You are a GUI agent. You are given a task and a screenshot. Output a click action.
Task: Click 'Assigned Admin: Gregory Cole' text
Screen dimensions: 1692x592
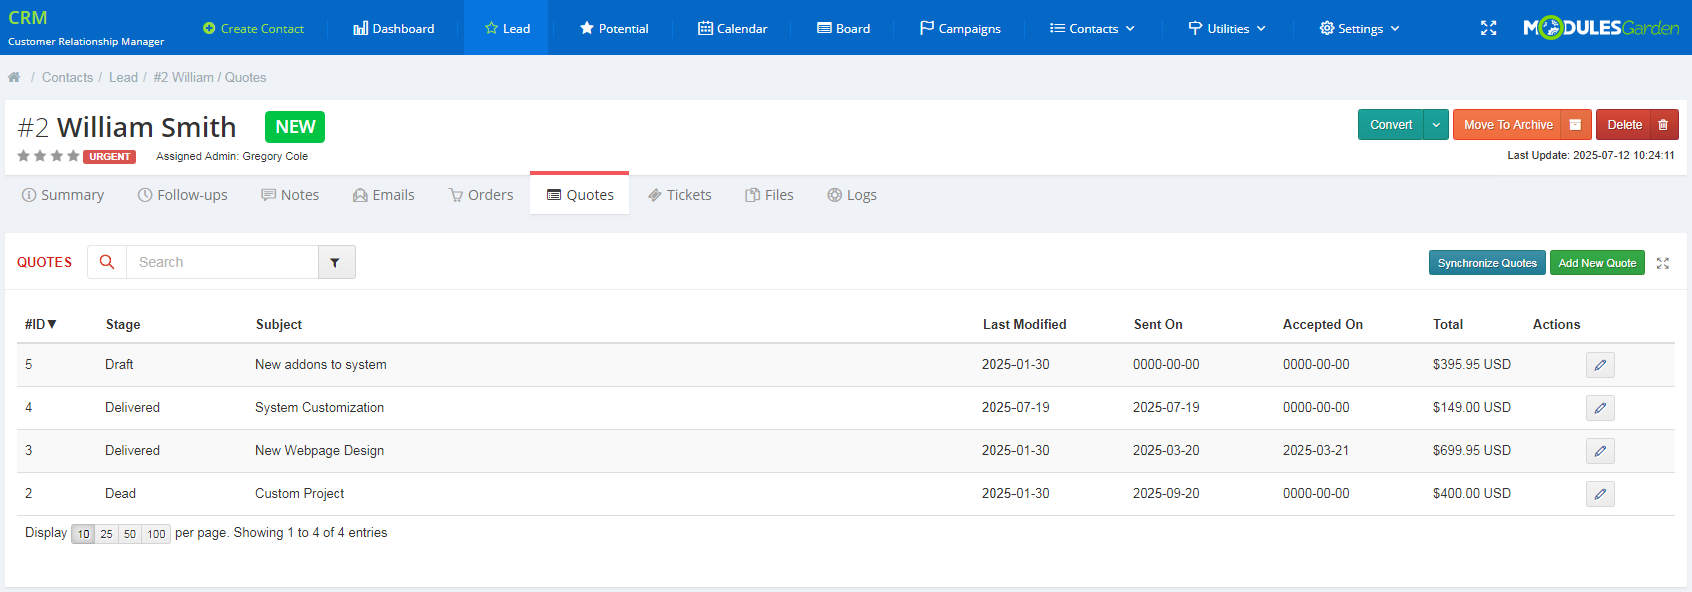(x=232, y=156)
